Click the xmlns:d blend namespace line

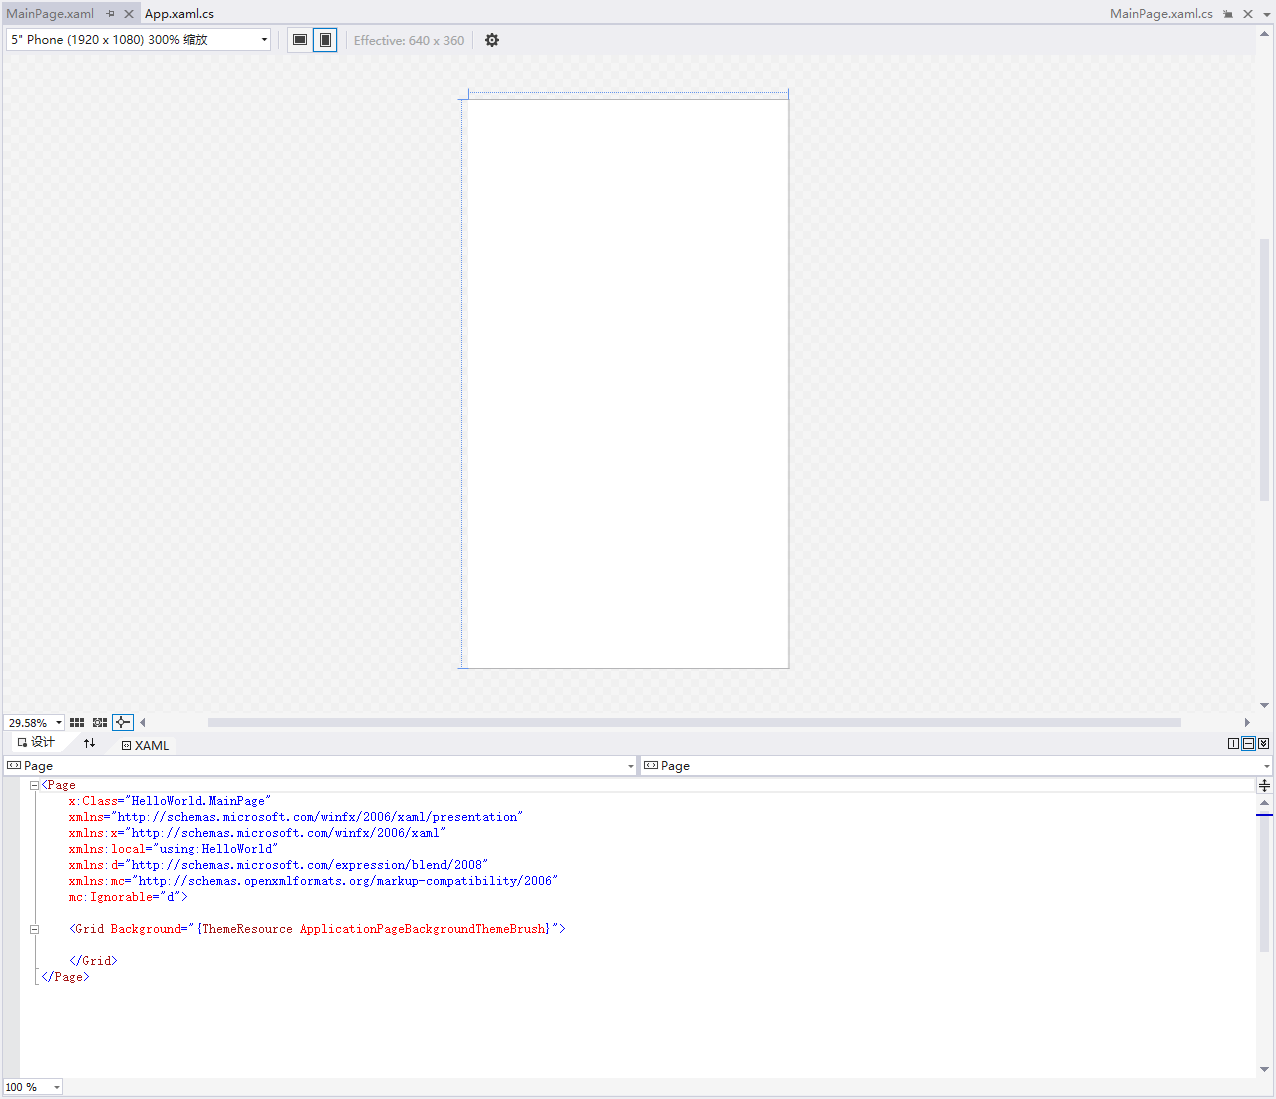pyautogui.click(x=278, y=865)
